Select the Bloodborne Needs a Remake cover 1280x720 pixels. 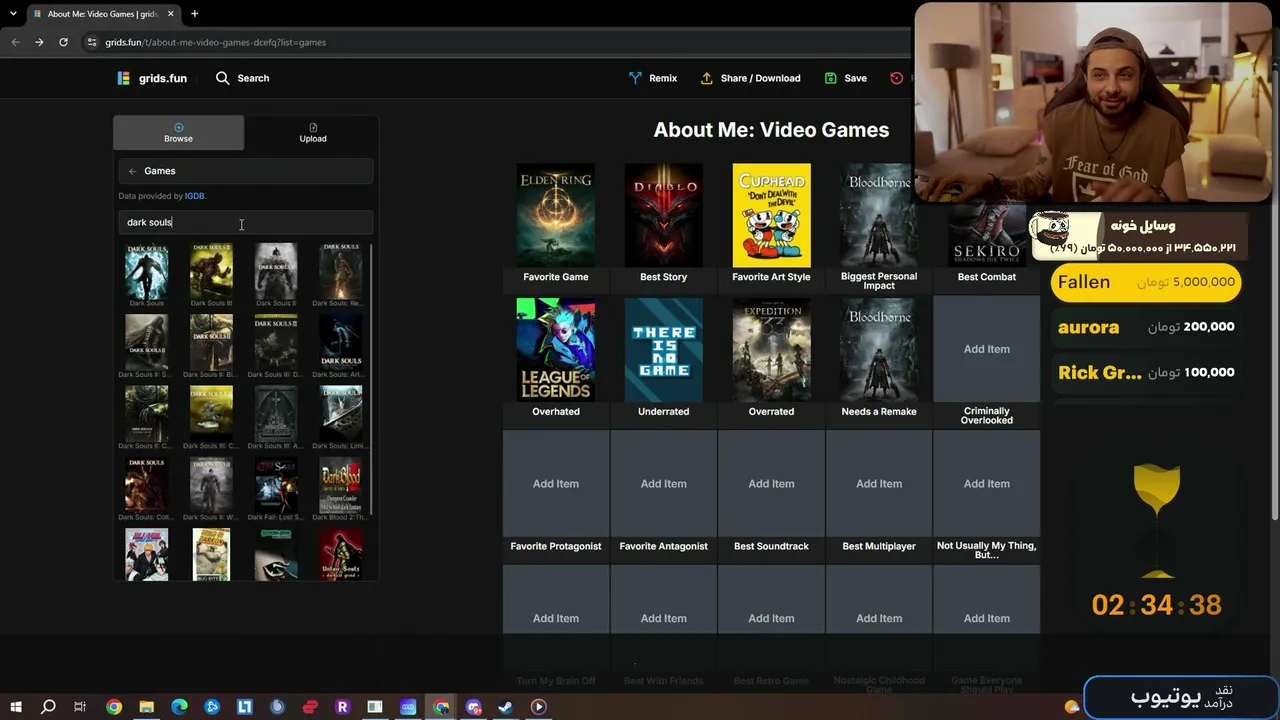click(x=879, y=349)
